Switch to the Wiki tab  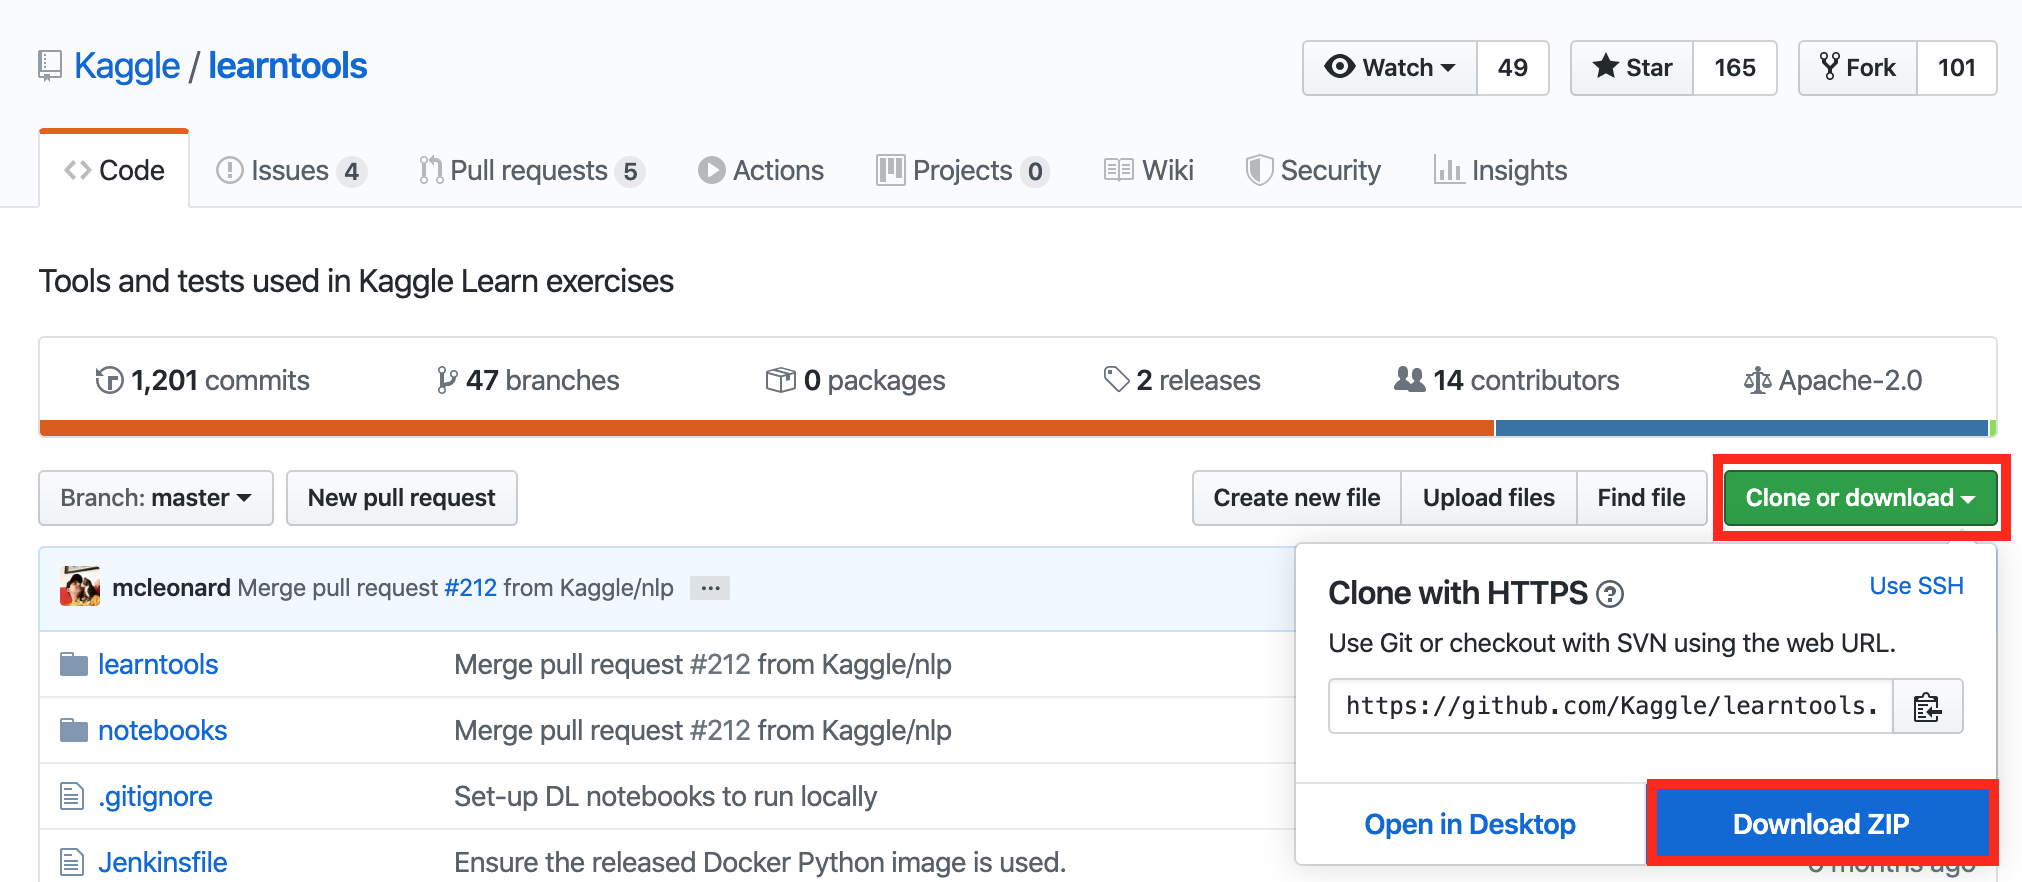coord(1149,171)
